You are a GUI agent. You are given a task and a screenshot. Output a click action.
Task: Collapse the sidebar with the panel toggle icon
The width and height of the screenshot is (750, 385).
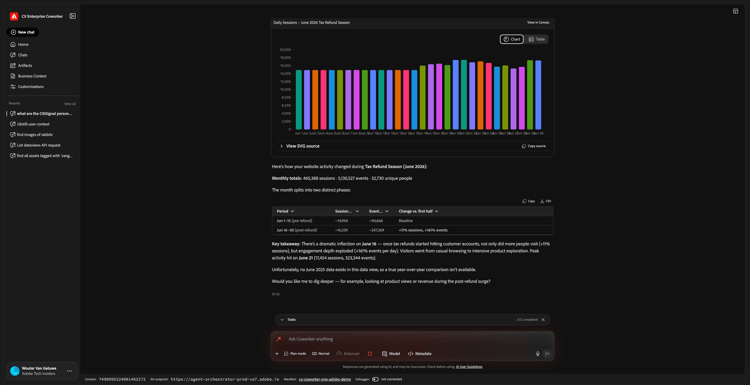pyautogui.click(x=72, y=16)
